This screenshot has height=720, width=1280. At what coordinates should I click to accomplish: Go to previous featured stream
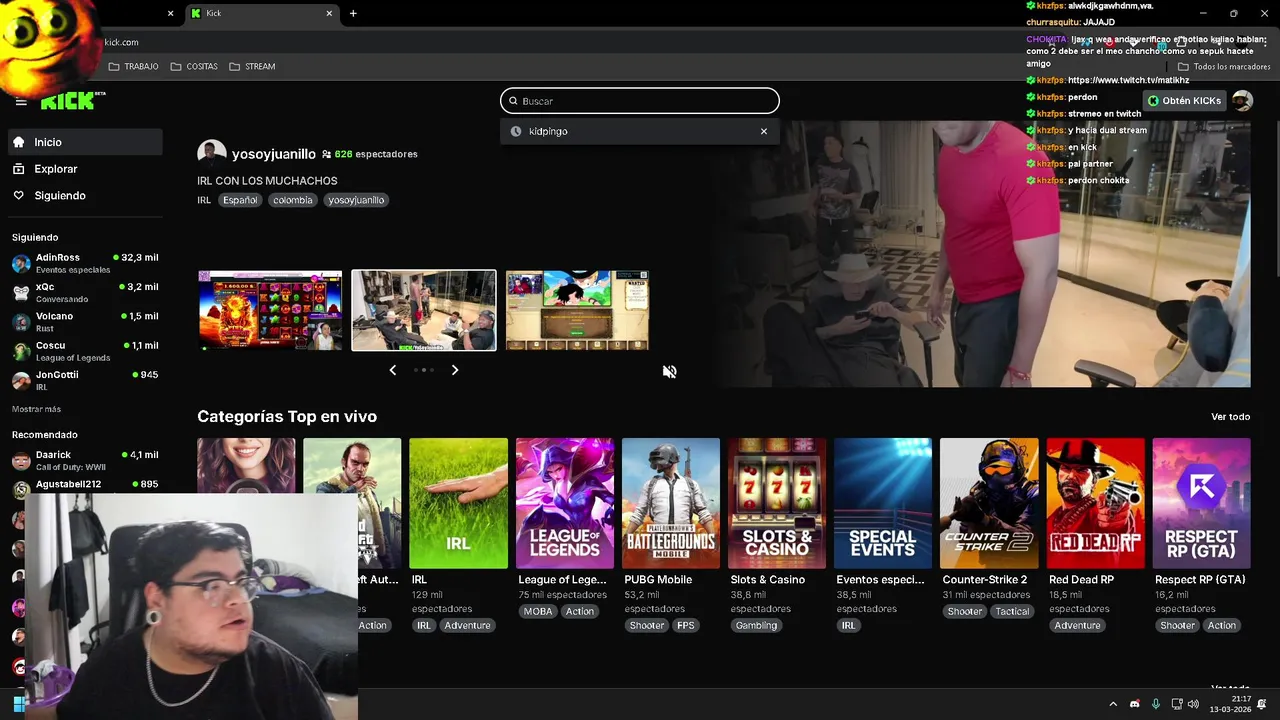pos(392,370)
